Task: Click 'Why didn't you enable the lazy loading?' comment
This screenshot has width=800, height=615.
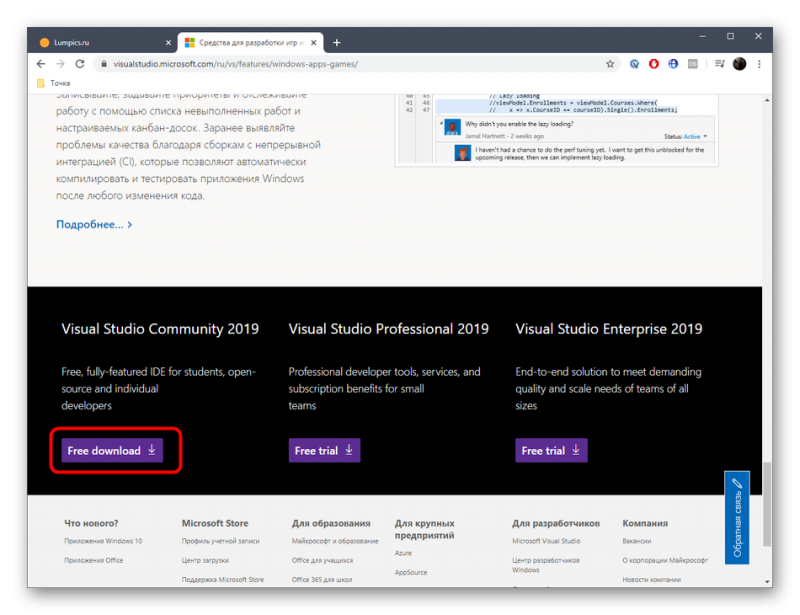Action: point(519,124)
